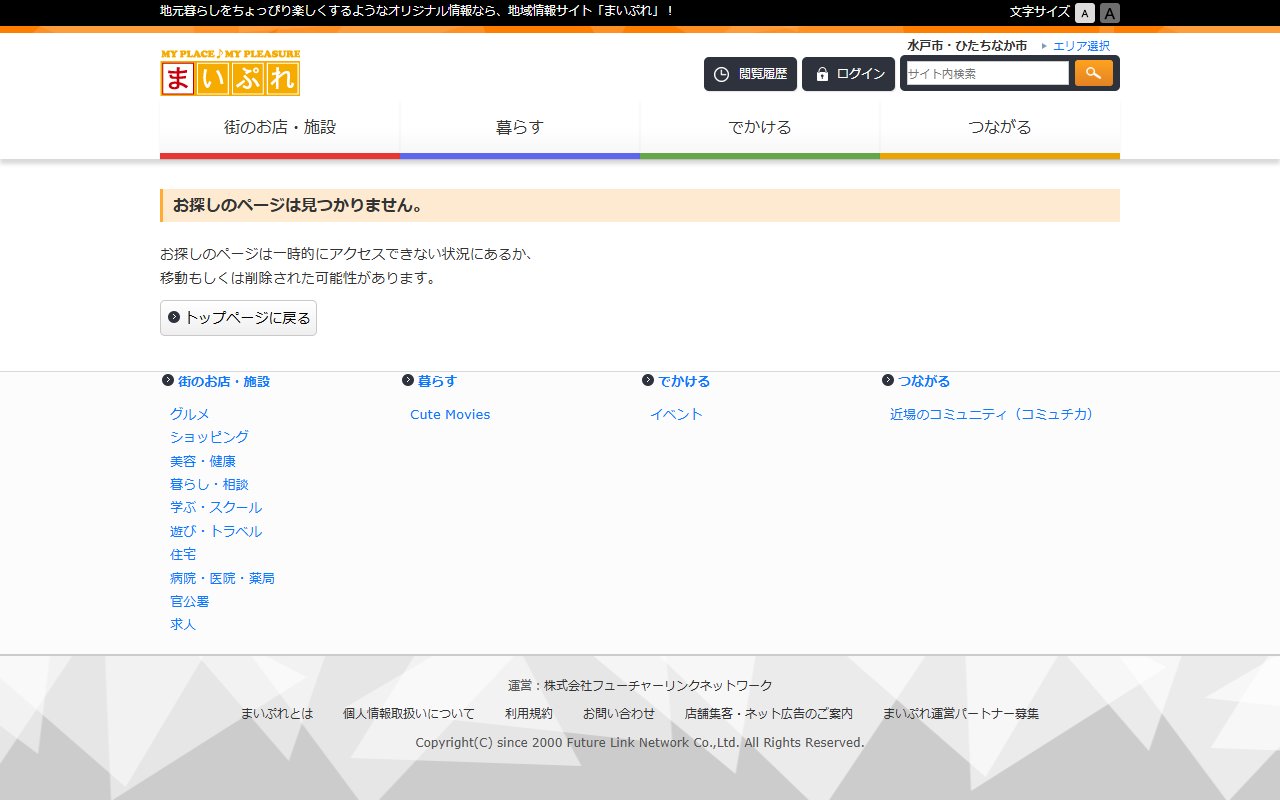The width and height of the screenshot is (1280, 800).
Task: Open the グルメ link
Action: 190,414
